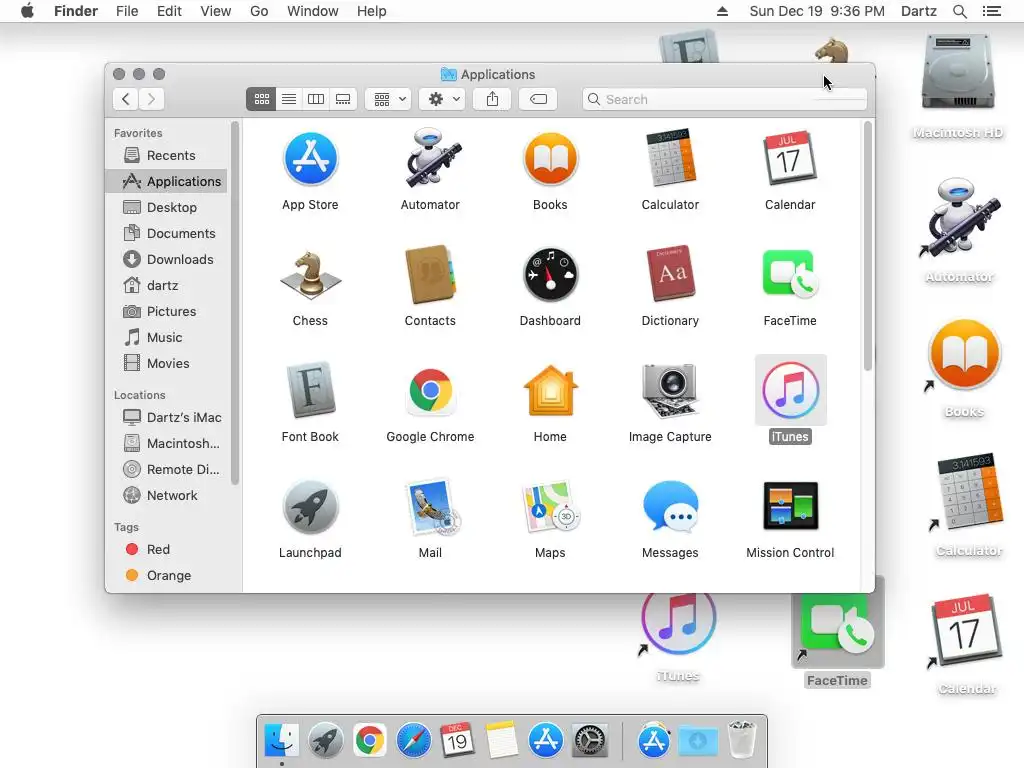The image size is (1024, 768).
Task: Go back with the back arrow
Action: coord(125,99)
